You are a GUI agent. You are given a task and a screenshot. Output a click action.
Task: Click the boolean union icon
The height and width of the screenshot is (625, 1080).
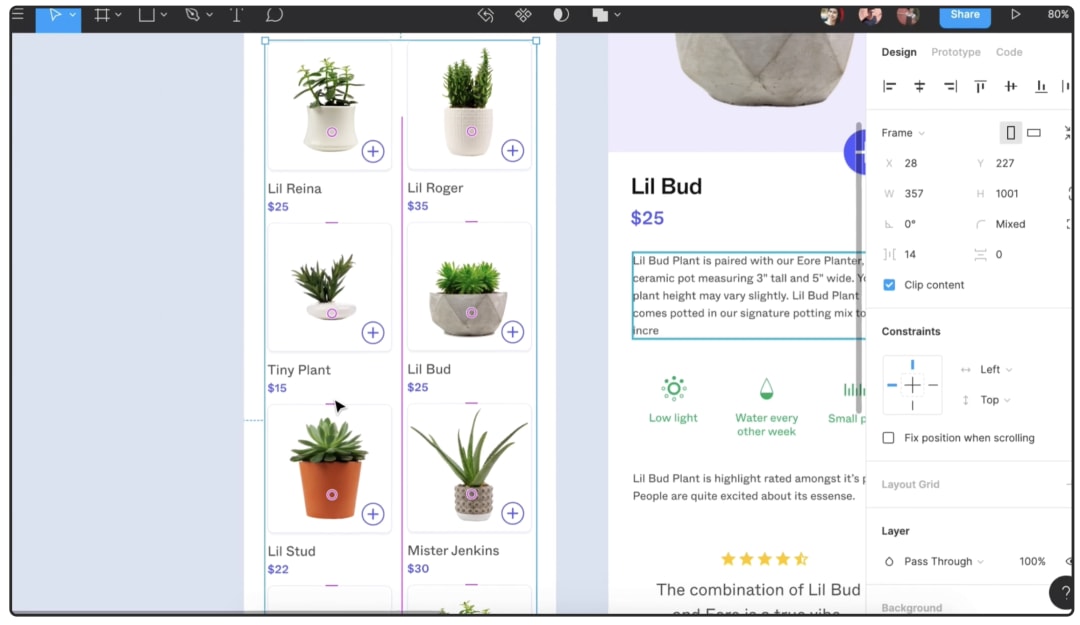click(x=600, y=14)
